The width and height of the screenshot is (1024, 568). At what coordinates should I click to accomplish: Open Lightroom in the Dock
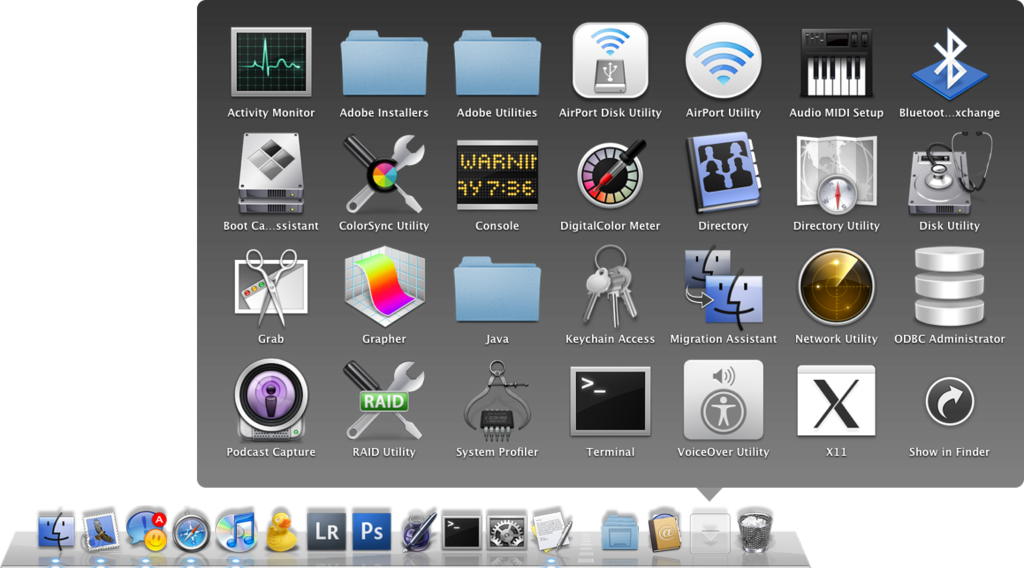(x=327, y=531)
